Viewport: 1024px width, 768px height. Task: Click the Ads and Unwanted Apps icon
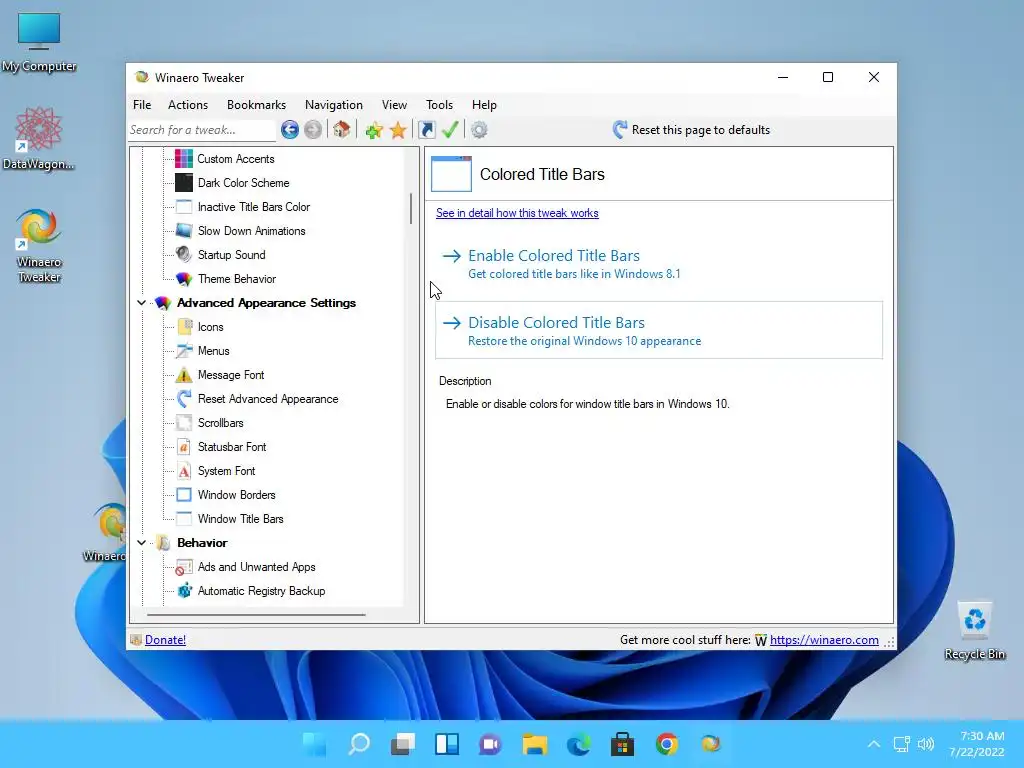click(x=184, y=567)
